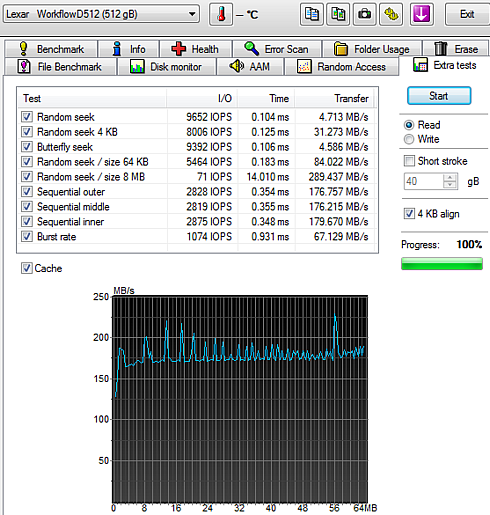The height and width of the screenshot is (515, 490).
Task: Save screenshot using the camera icon
Action: 364,14
